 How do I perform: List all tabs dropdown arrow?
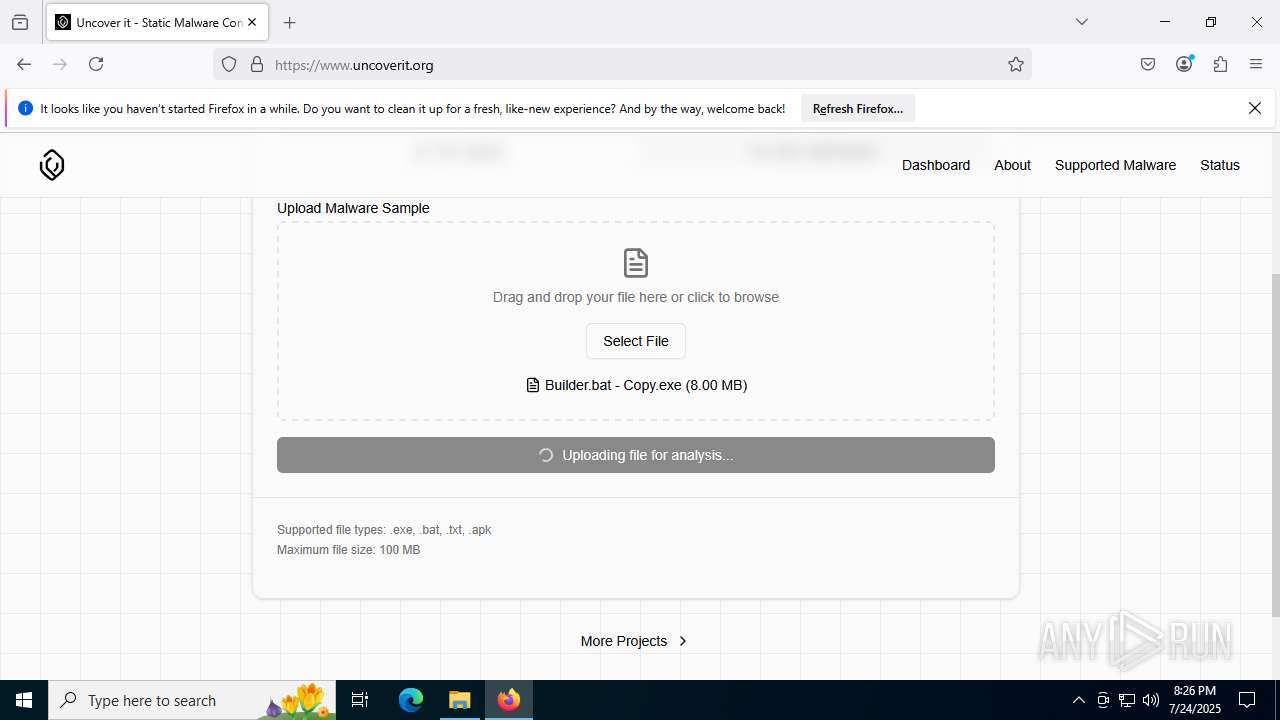(1082, 22)
